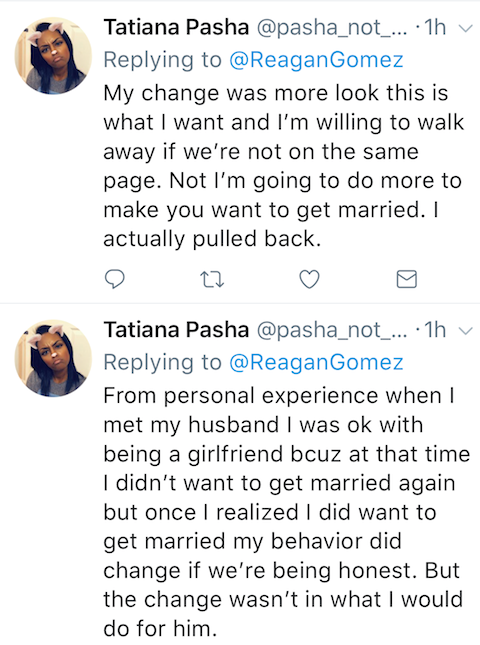Open Tatiana Pasha's avatar on second tweet
480x645 pixels.
click(53, 358)
